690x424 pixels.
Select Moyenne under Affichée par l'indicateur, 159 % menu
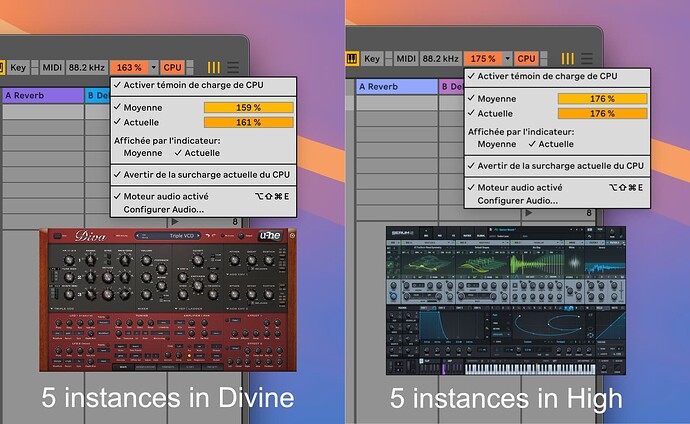pyautogui.click(x=143, y=153)
